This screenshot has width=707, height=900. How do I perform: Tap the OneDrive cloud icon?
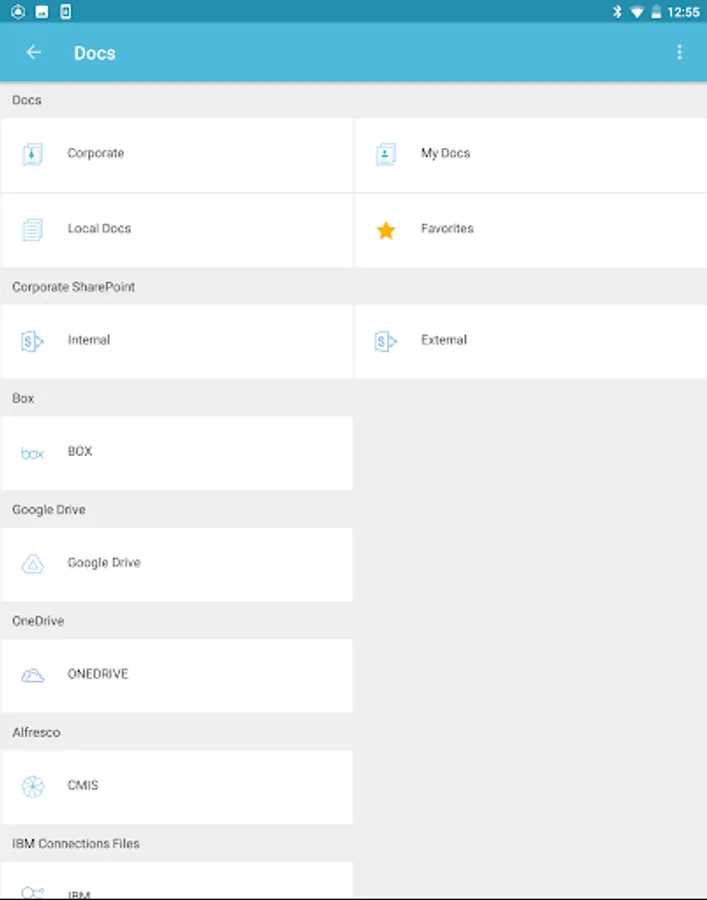point(32,675)
